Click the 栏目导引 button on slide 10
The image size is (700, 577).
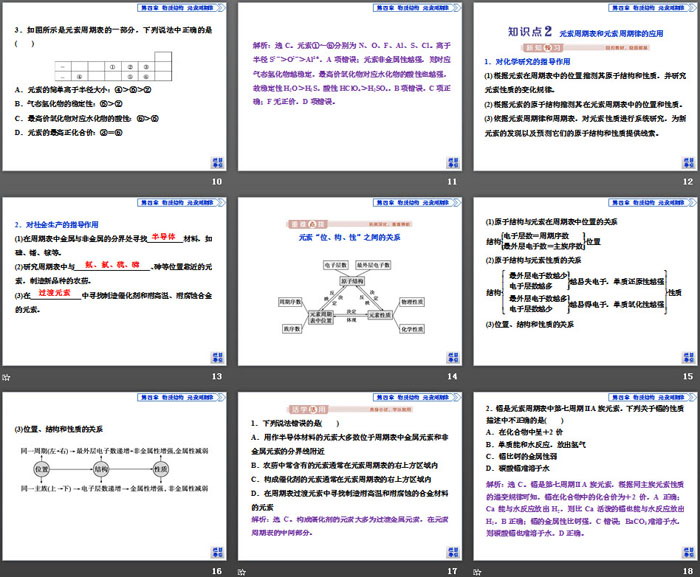pyautogui.click(x=215, y=162)
